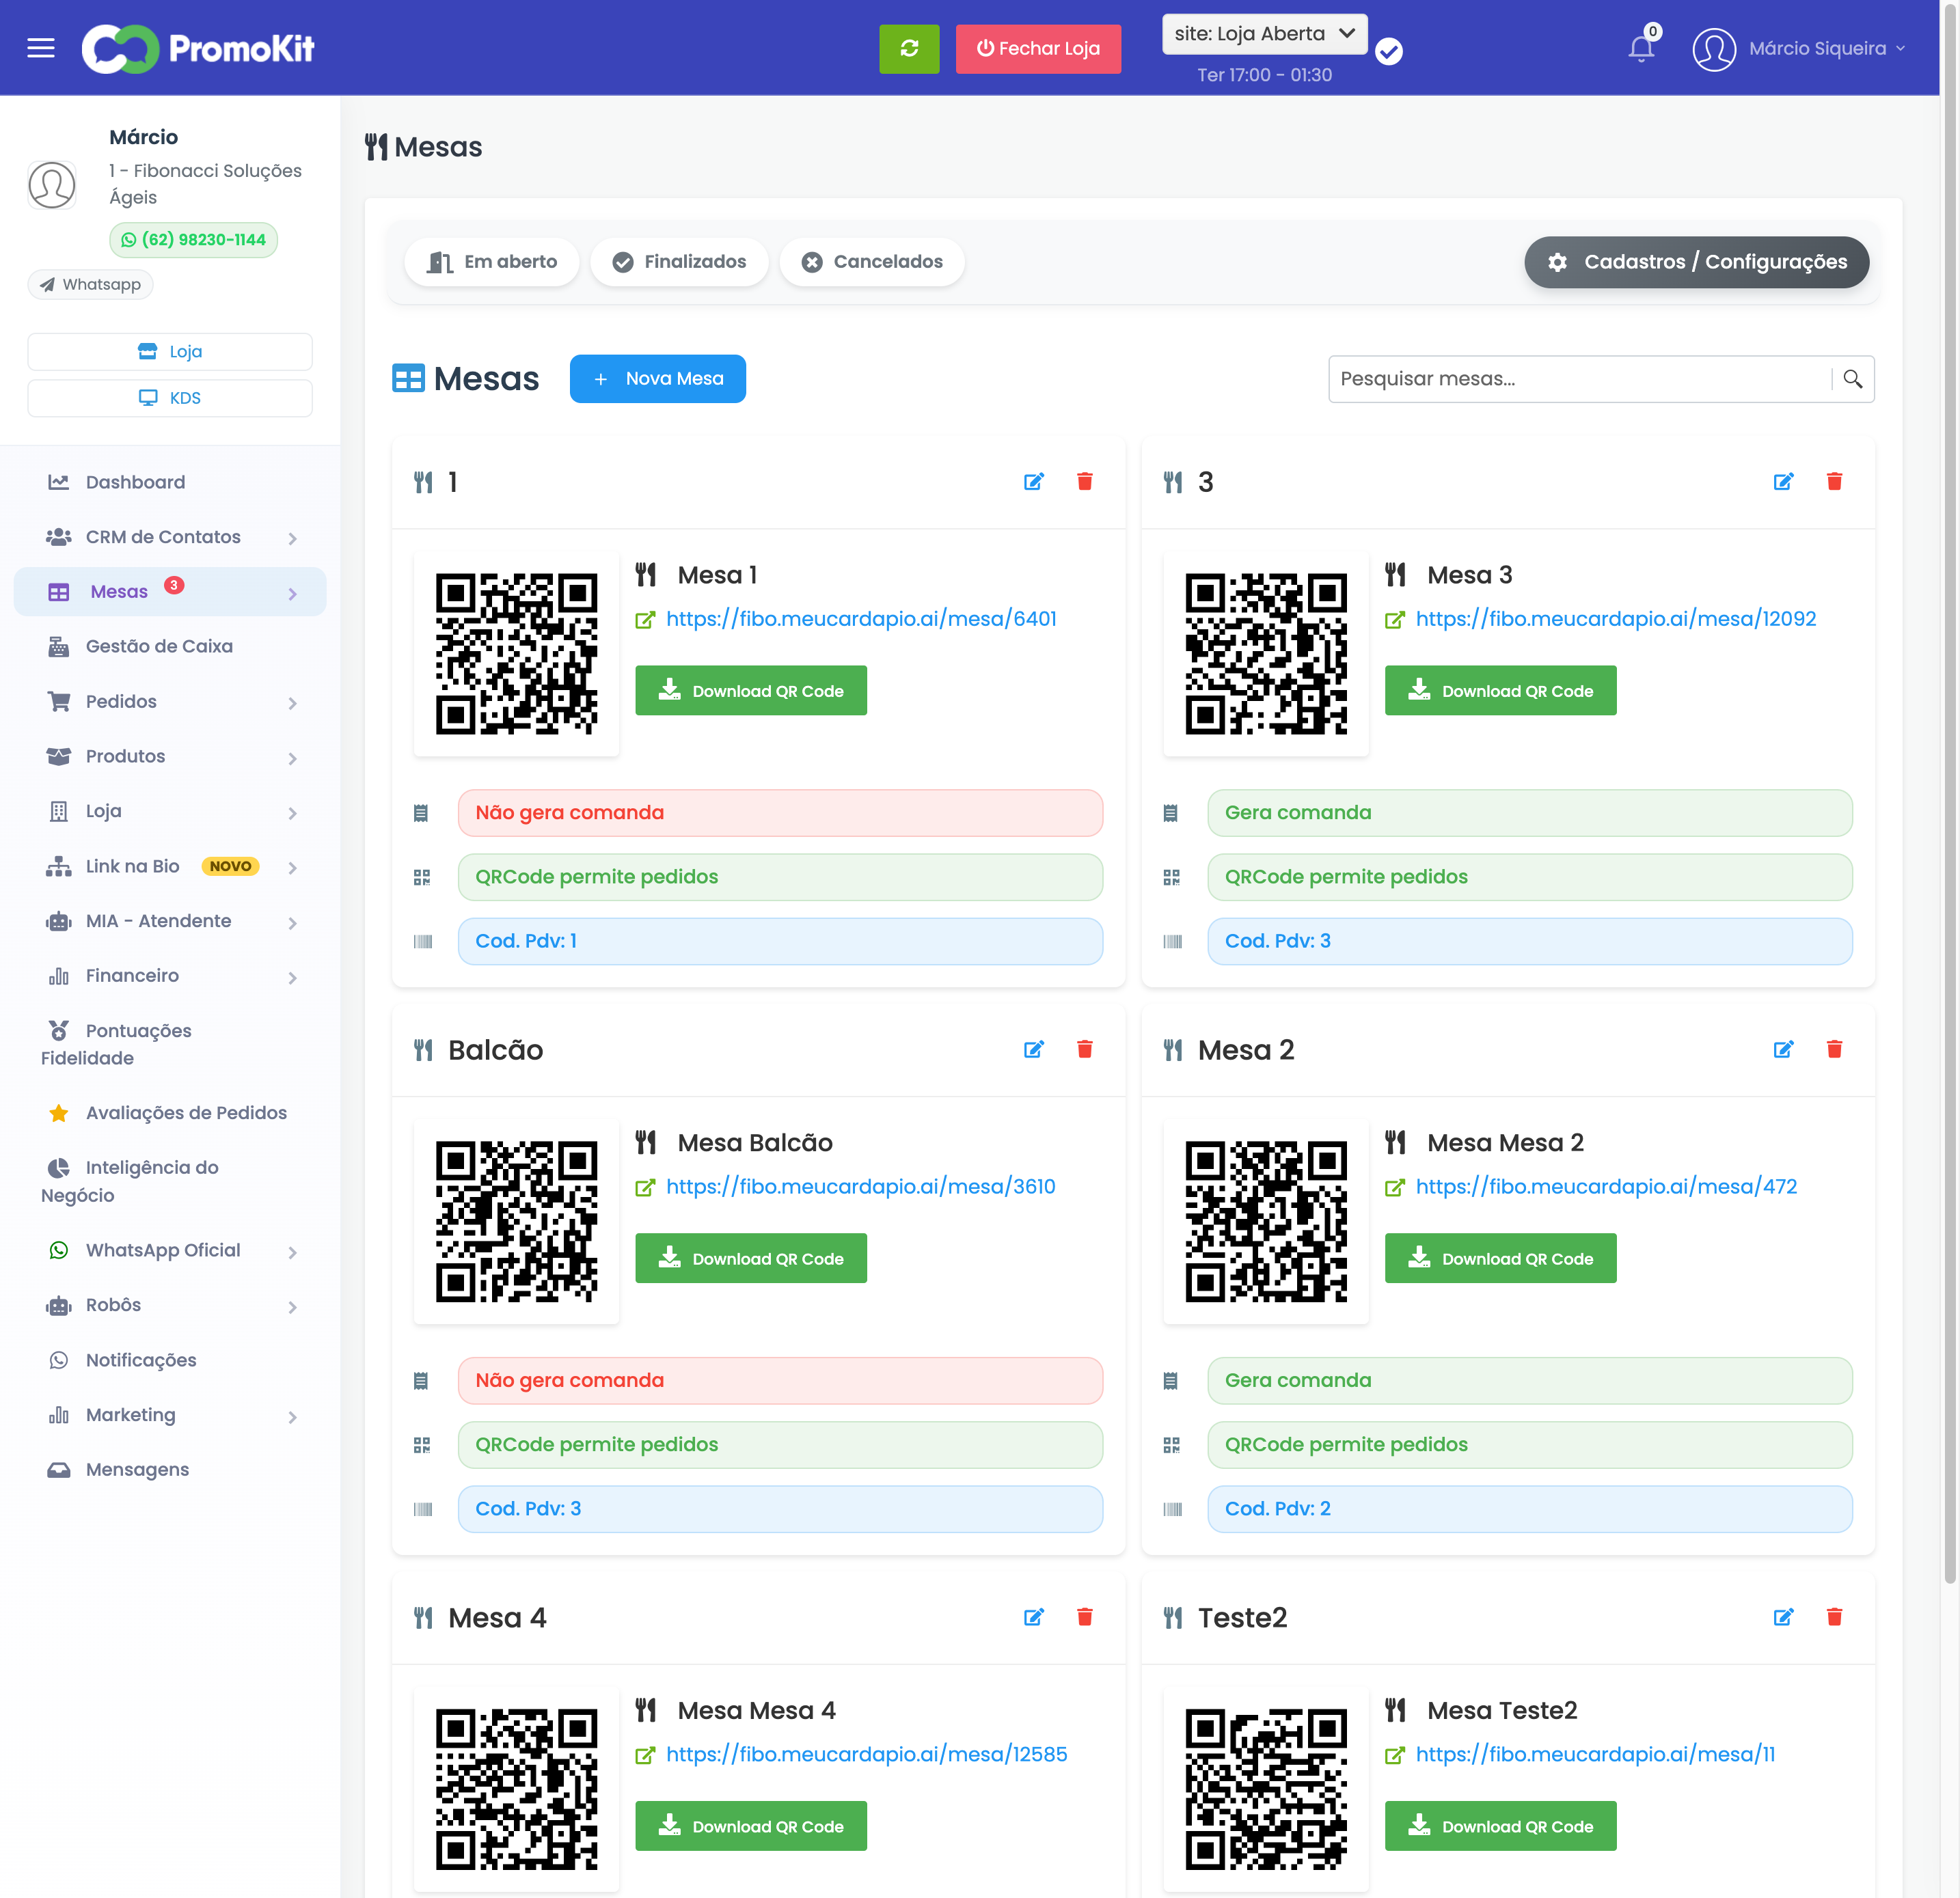This screenshot has width=1960, height=1898.
Task: Click the Mesa 1 QR code image
Action: pos(517,654)
